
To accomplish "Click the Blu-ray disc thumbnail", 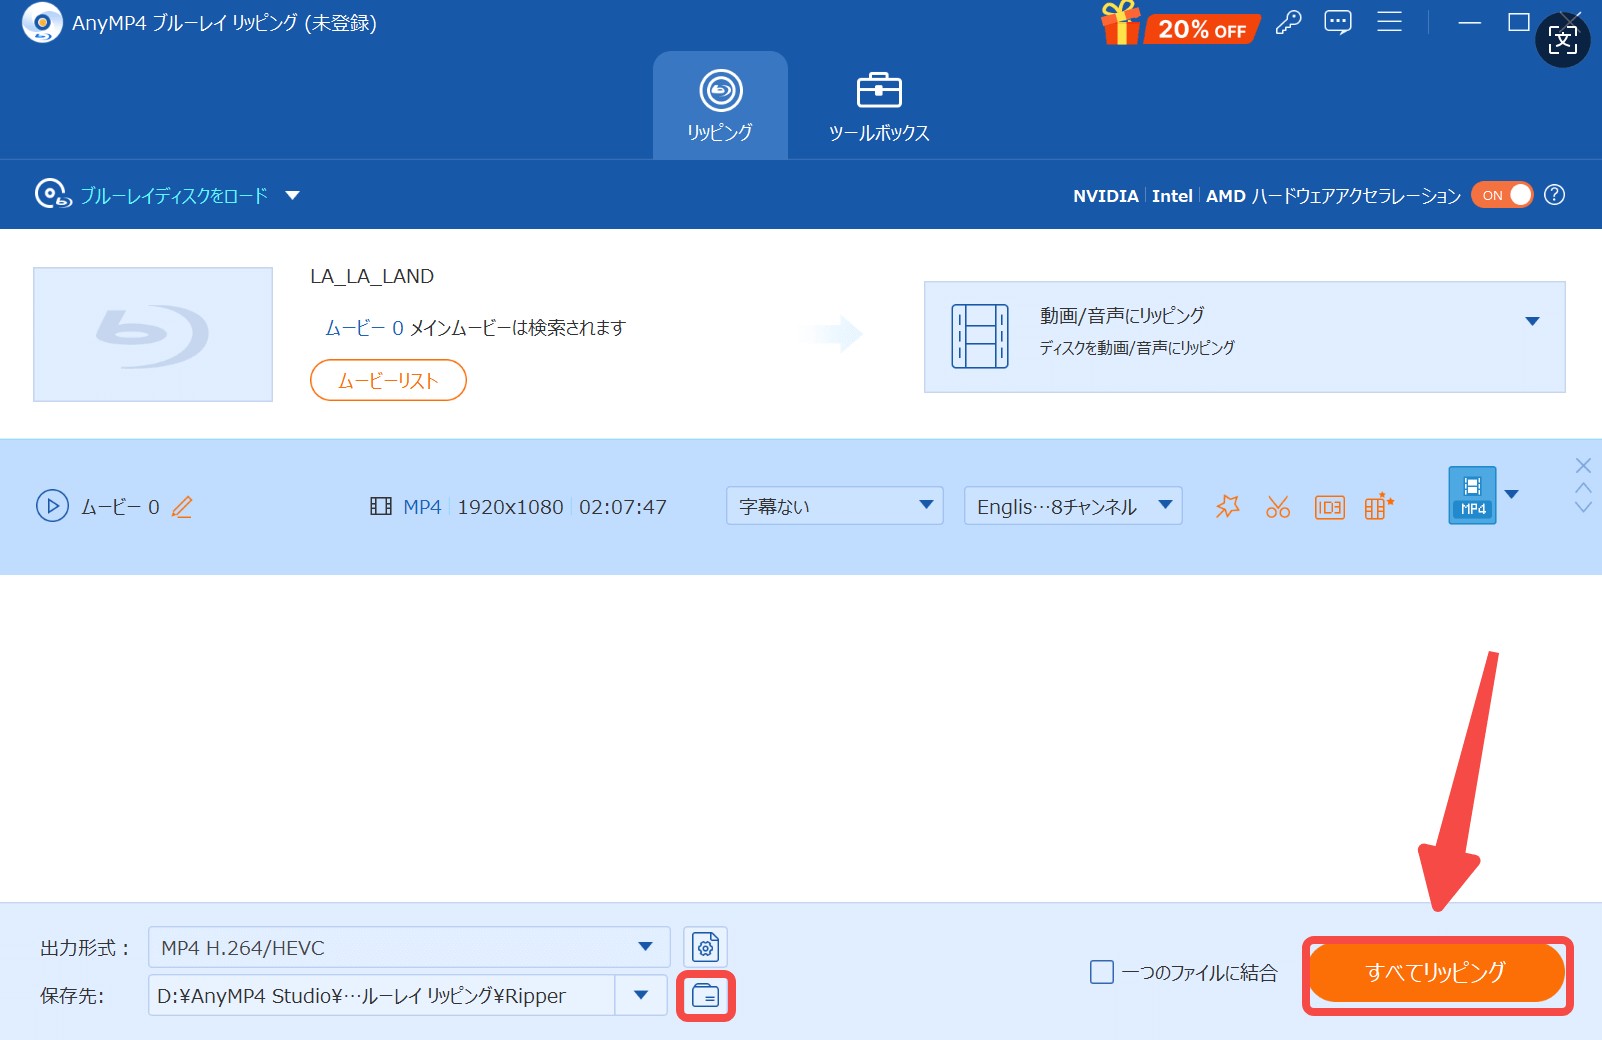I will (153, 334).
